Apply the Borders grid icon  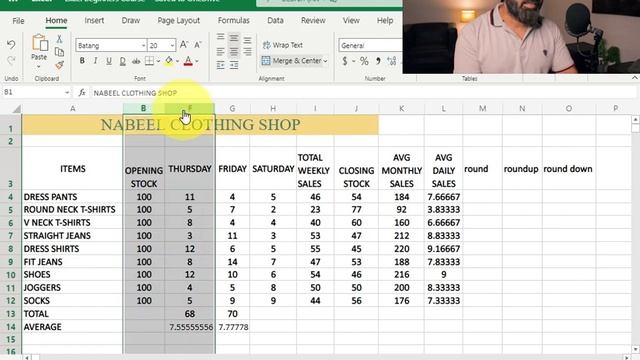(x=149, y=61)
